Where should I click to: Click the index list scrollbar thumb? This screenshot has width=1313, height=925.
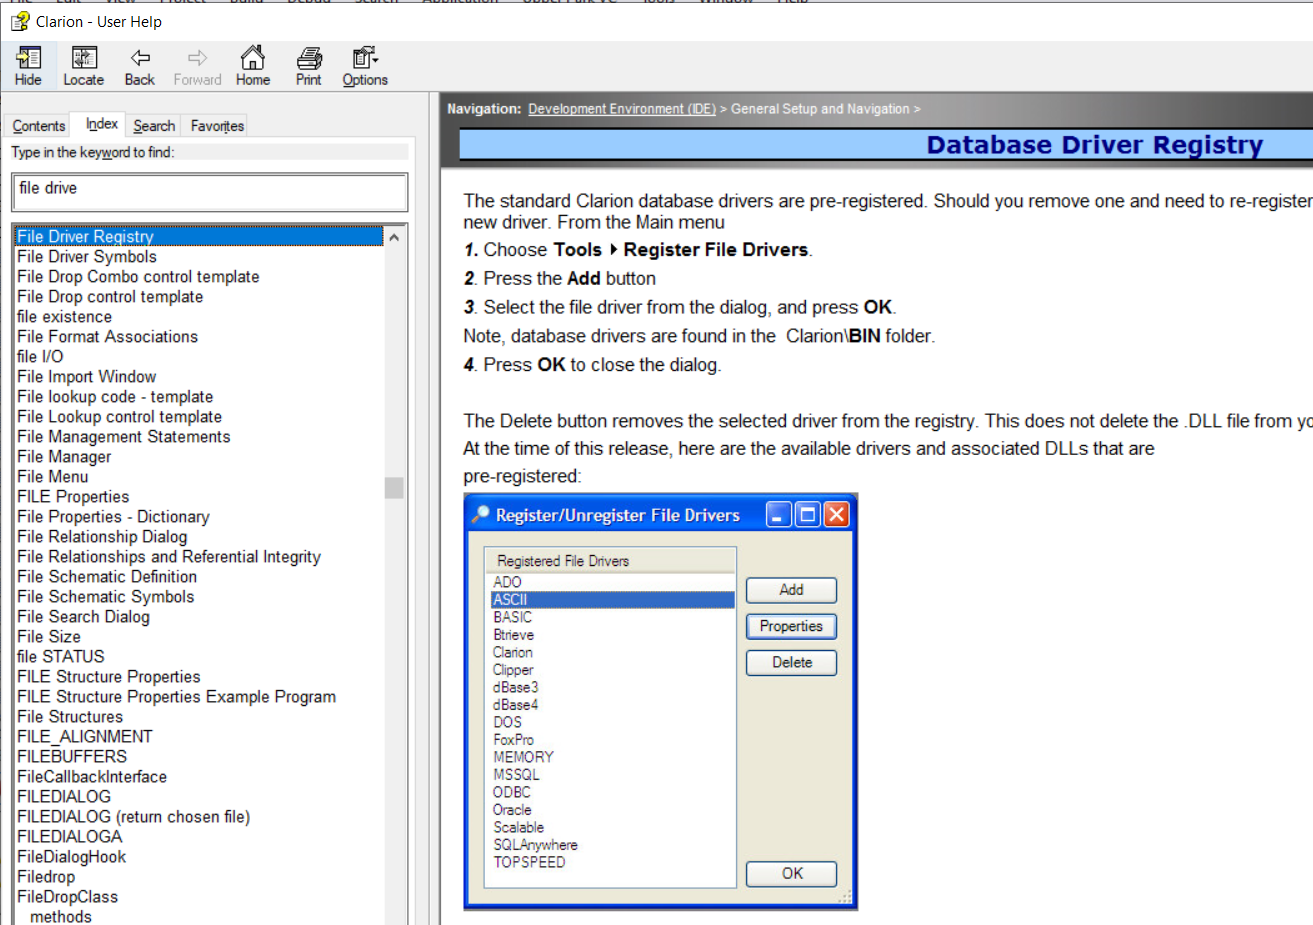[394, 487]
